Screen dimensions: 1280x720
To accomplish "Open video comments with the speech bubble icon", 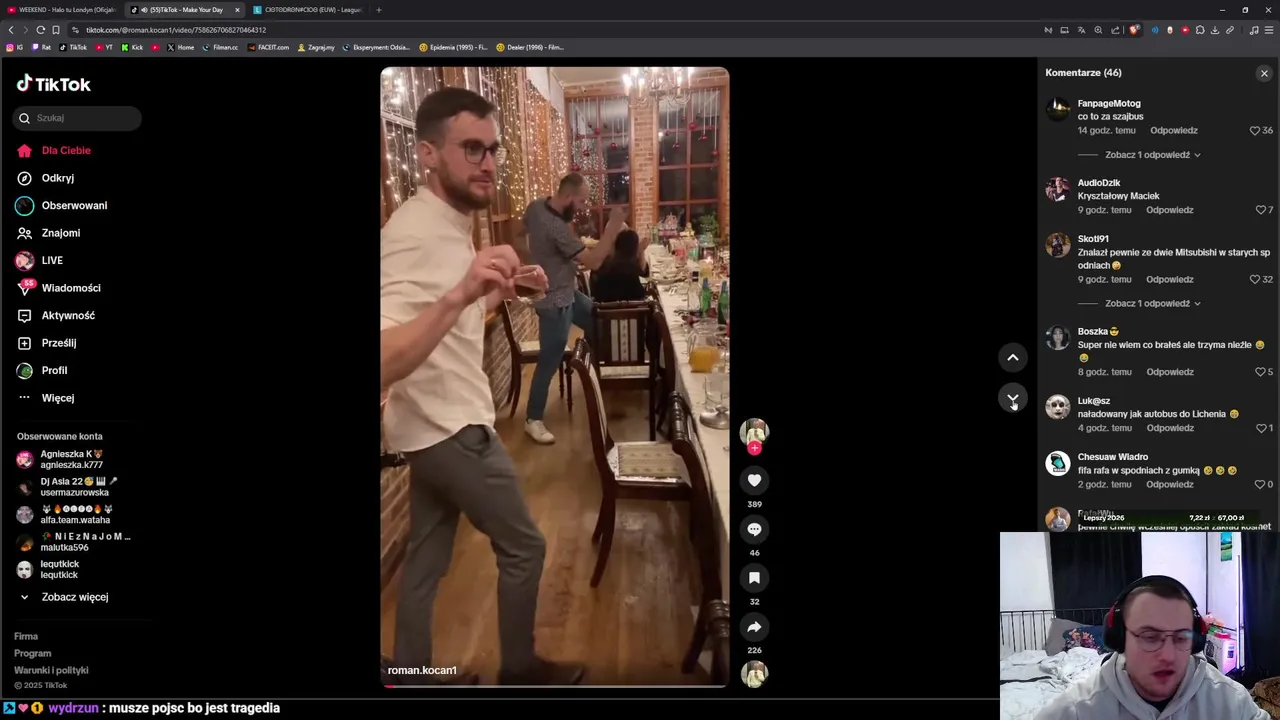I will tap(754, 529).
